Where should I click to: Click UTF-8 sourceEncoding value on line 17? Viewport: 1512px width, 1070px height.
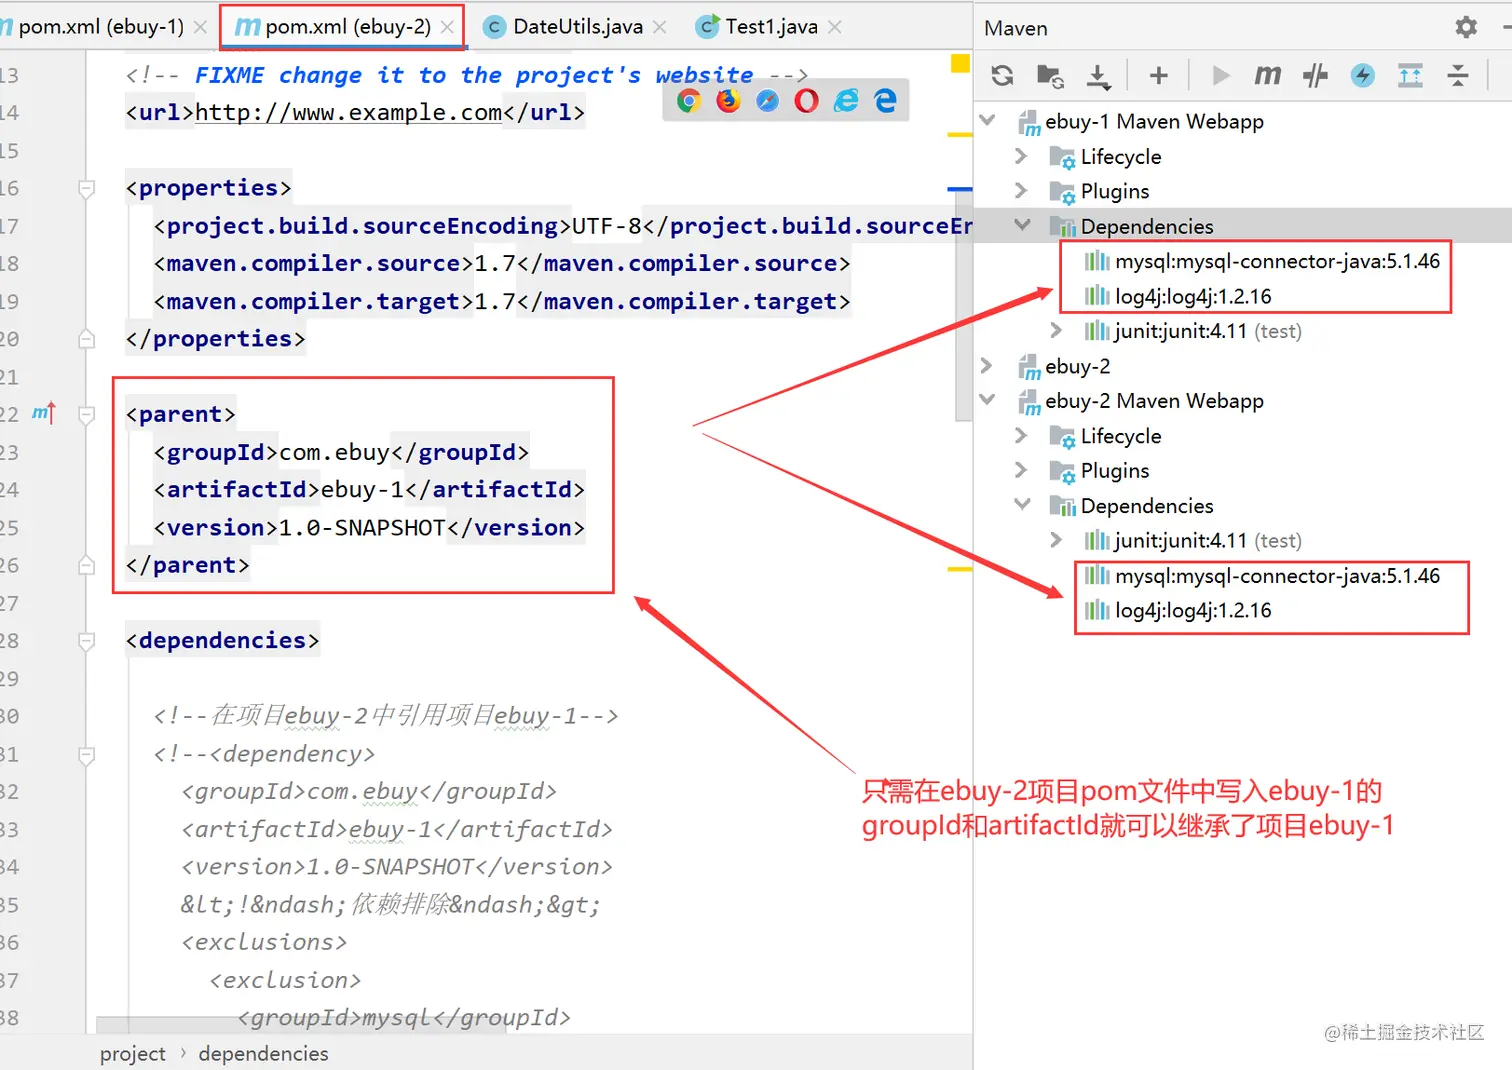[x=607, y=226]
